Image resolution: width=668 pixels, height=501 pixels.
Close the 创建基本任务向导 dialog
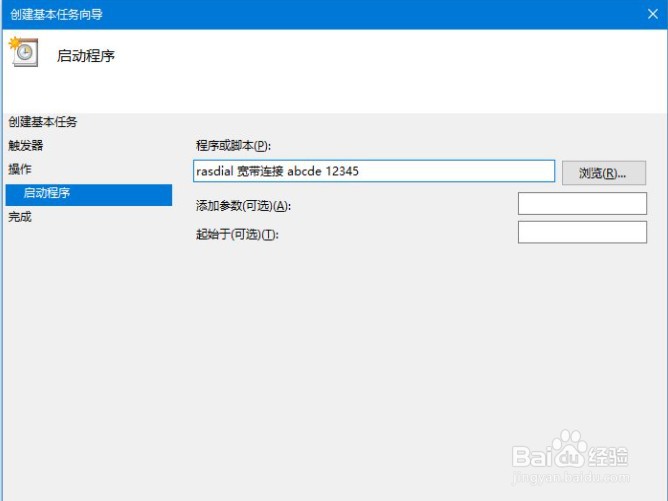point(652,14)
